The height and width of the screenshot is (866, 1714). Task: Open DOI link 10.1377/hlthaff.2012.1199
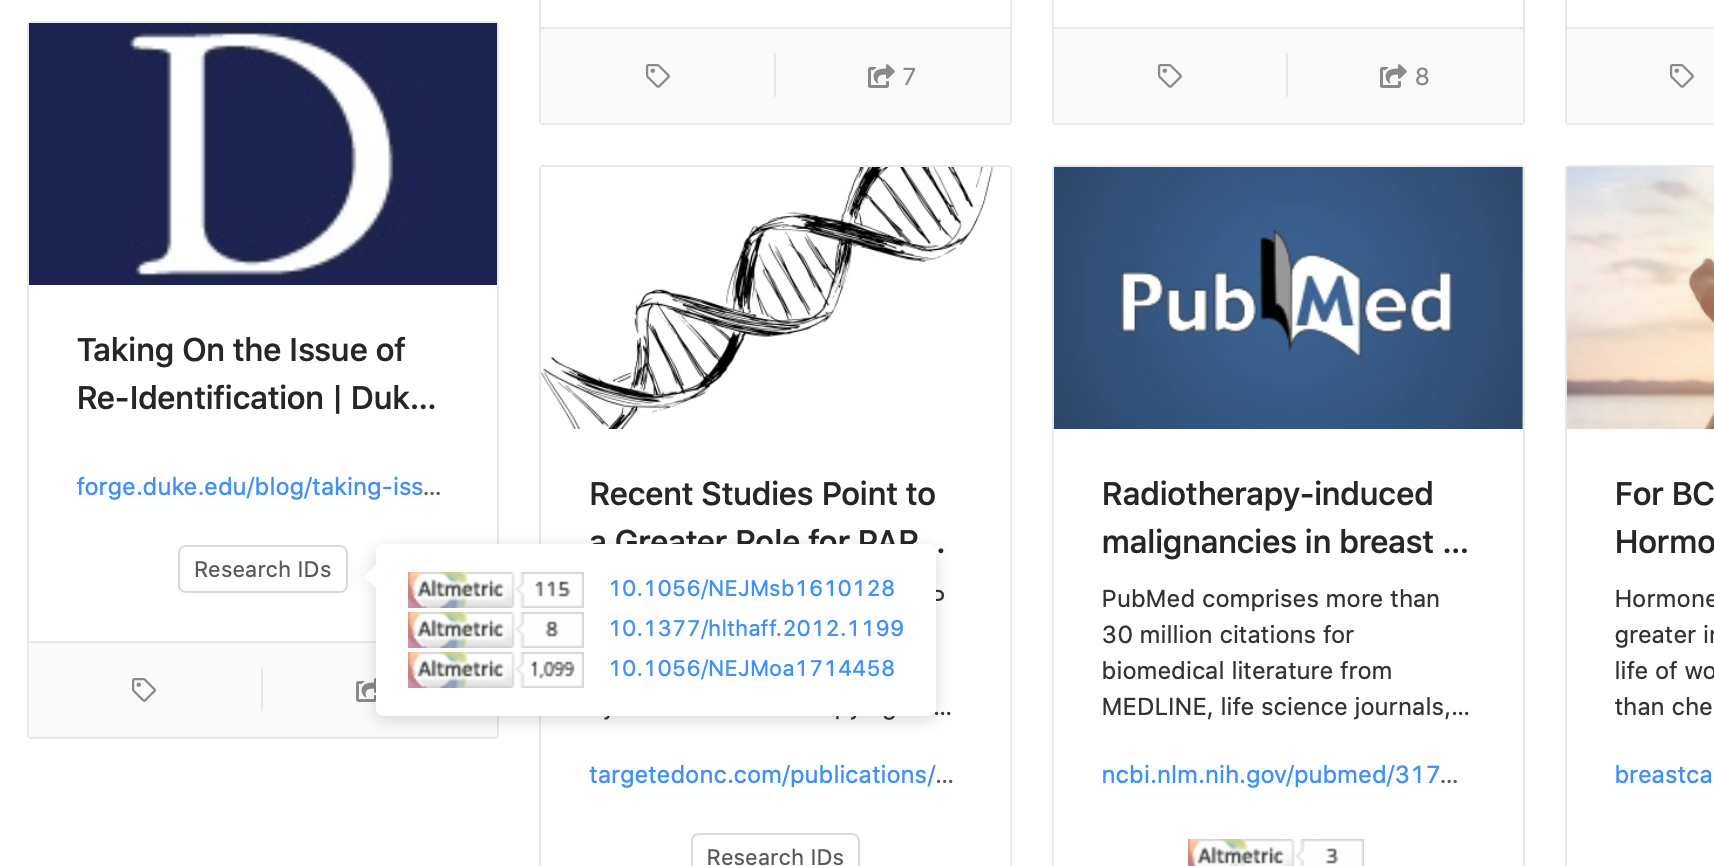click(756, 628)
